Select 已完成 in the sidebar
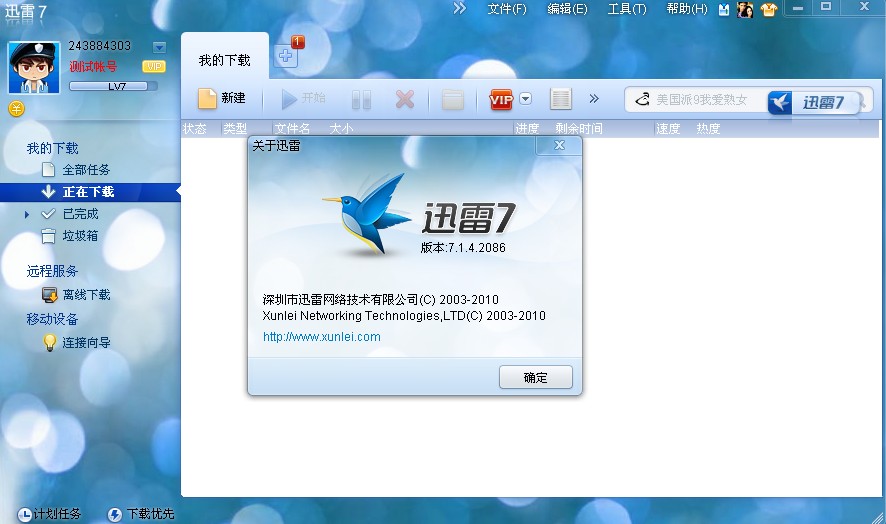Viewport: 886px width, 524px height. coord(80,214)
